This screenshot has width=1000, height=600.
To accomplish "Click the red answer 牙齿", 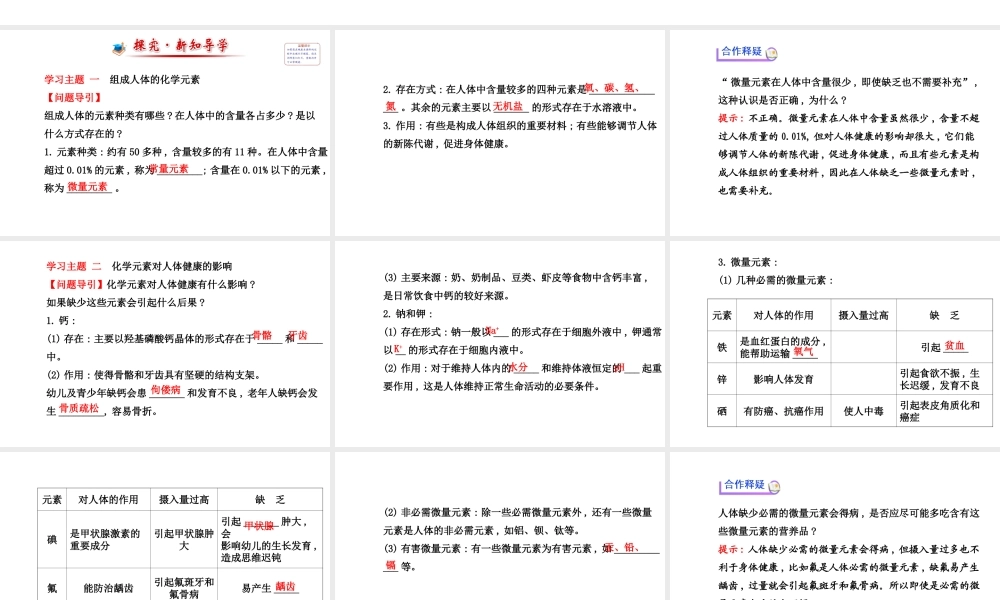I will point(298,335).
